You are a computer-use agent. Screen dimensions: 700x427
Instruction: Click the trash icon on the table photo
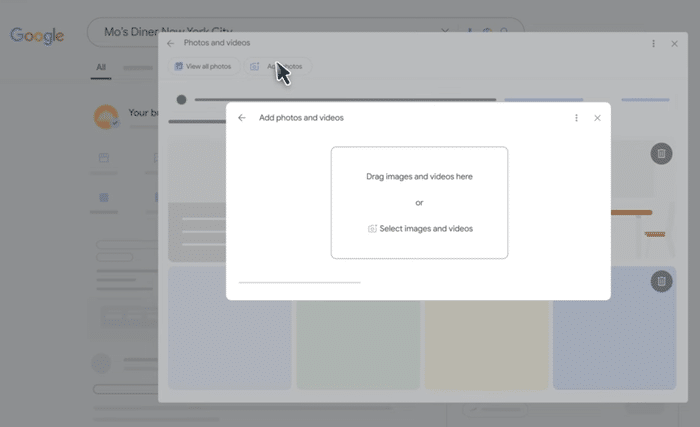(661, 154)
